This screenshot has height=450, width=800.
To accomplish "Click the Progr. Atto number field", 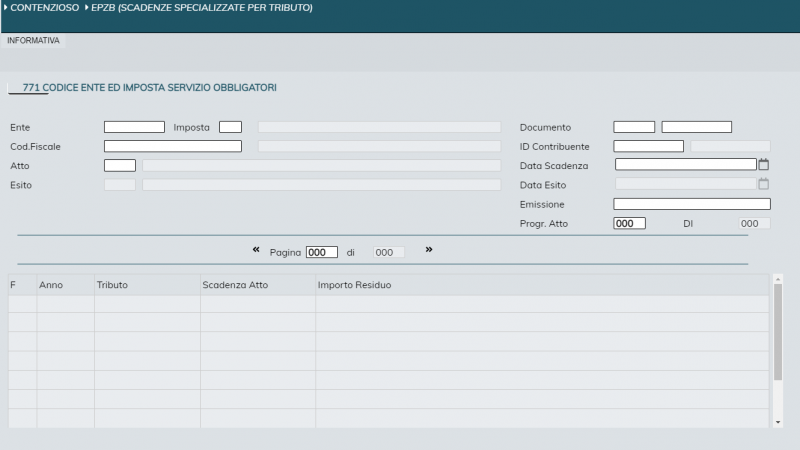I will pyautogui.click(x=629, y=223).
